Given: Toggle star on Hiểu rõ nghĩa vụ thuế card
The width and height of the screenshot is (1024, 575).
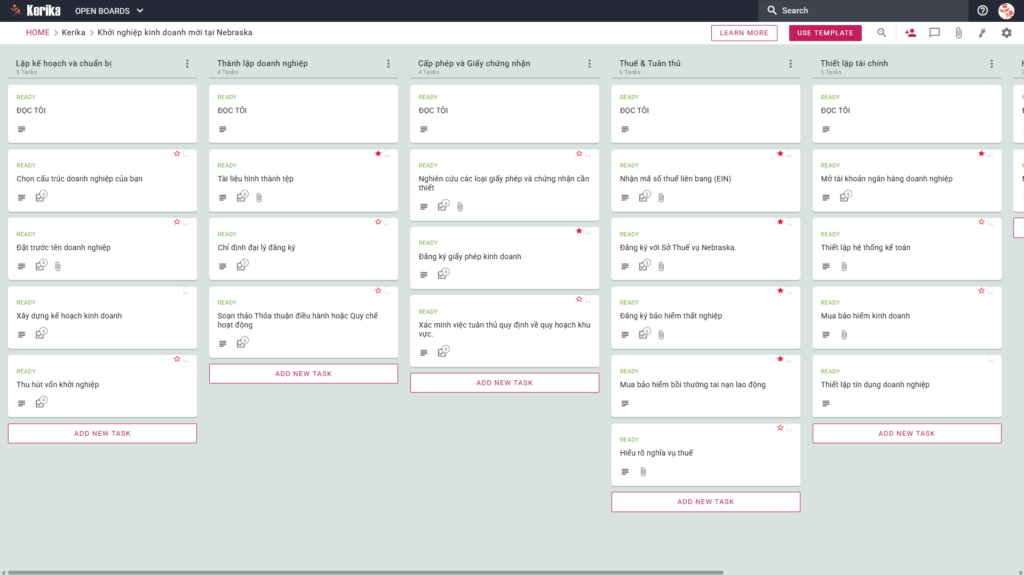Looking at the screenshot, I should click(x=780, y=427).
